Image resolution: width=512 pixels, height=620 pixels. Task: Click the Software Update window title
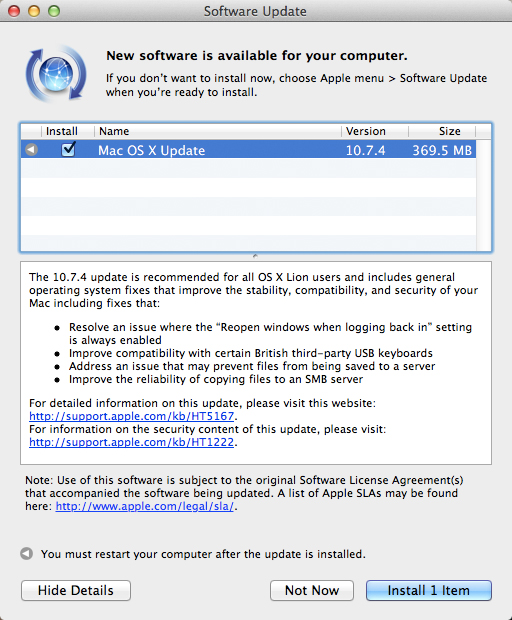coord(255,11)
